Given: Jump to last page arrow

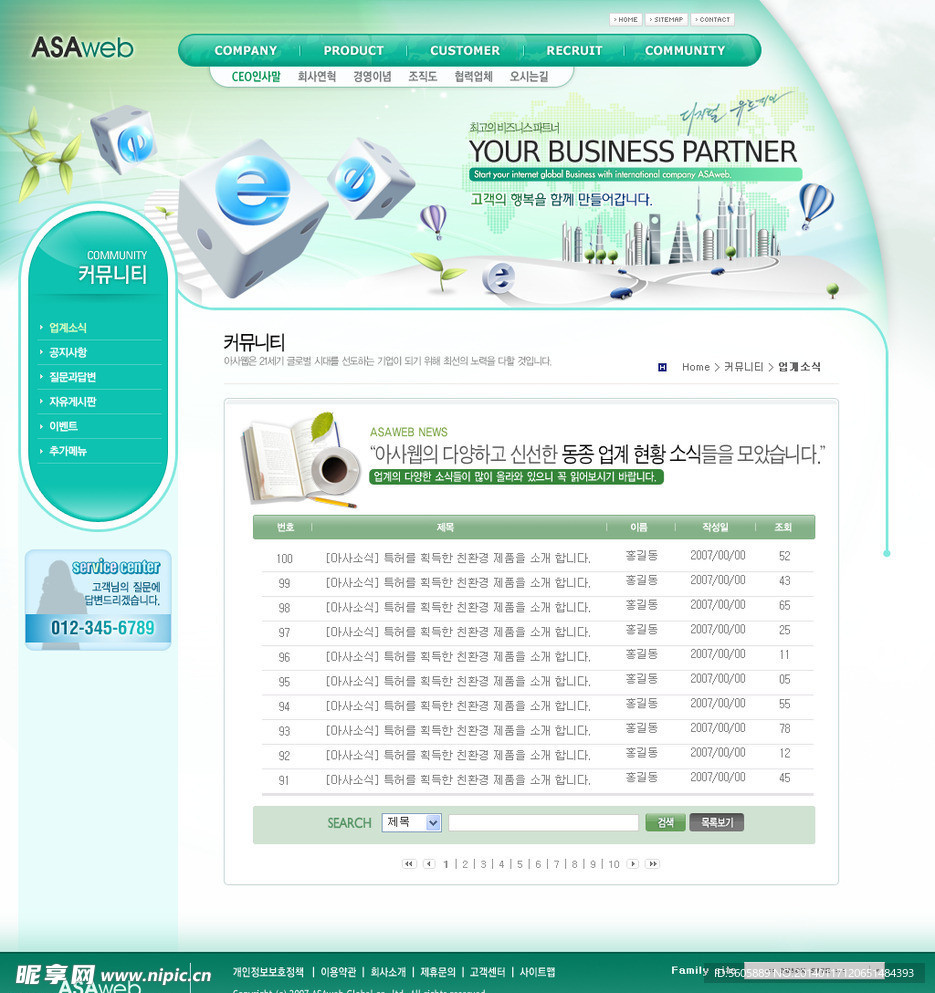Looking at the screenshot, I should pos(652,864).
